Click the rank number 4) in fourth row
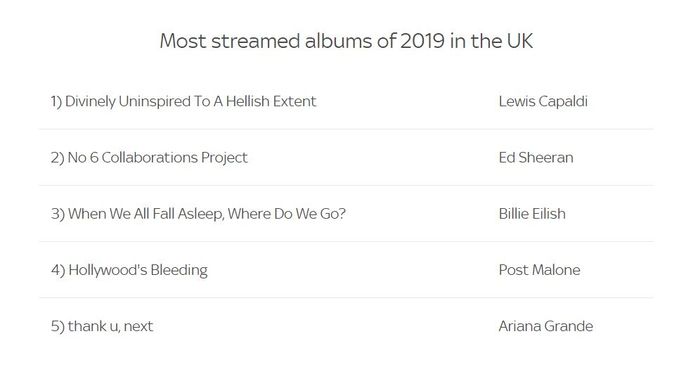 (58, 270)
